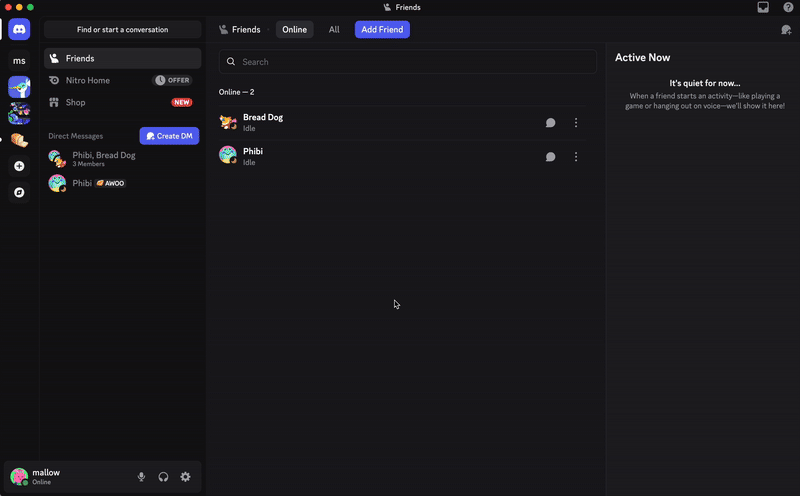Click the "Phibi" name in friends list
The image size is (800, 496).
pyautogui.click(x=253, y=151)
